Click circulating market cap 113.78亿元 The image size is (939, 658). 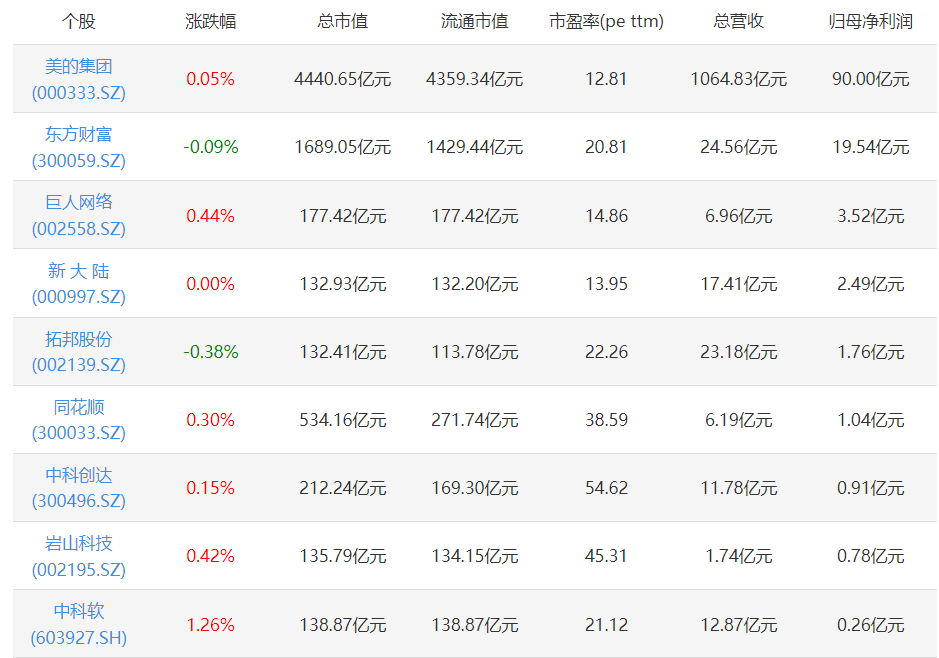[x=474, y=352]
